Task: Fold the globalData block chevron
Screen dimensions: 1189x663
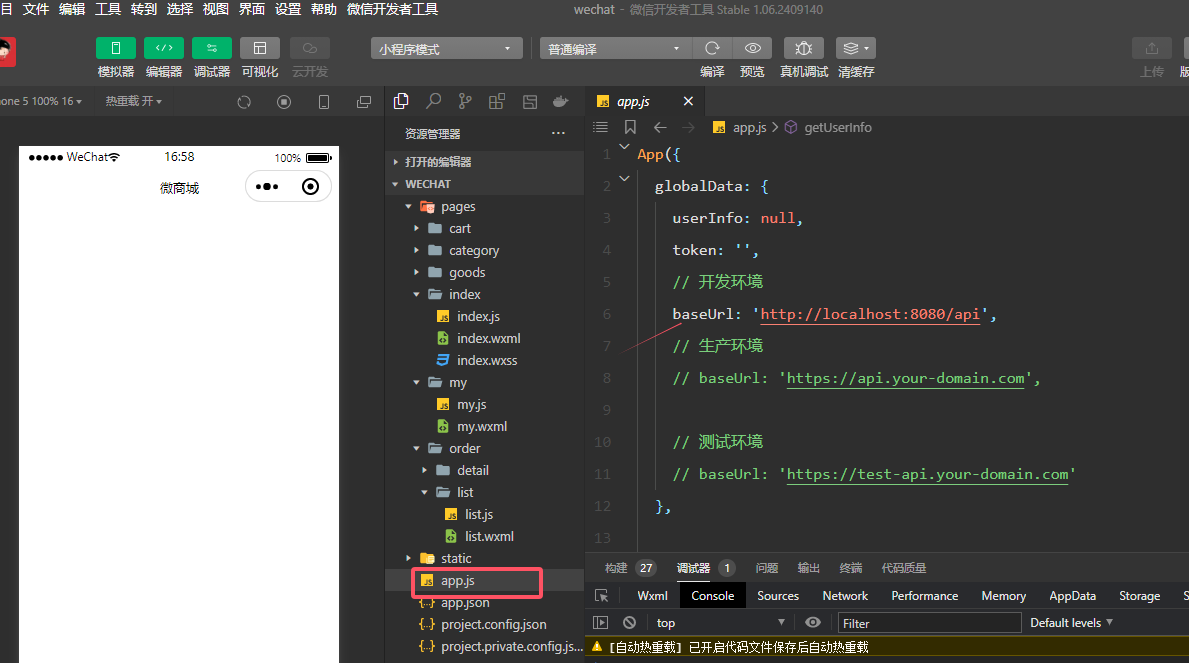Action: (x=624, y=179)
